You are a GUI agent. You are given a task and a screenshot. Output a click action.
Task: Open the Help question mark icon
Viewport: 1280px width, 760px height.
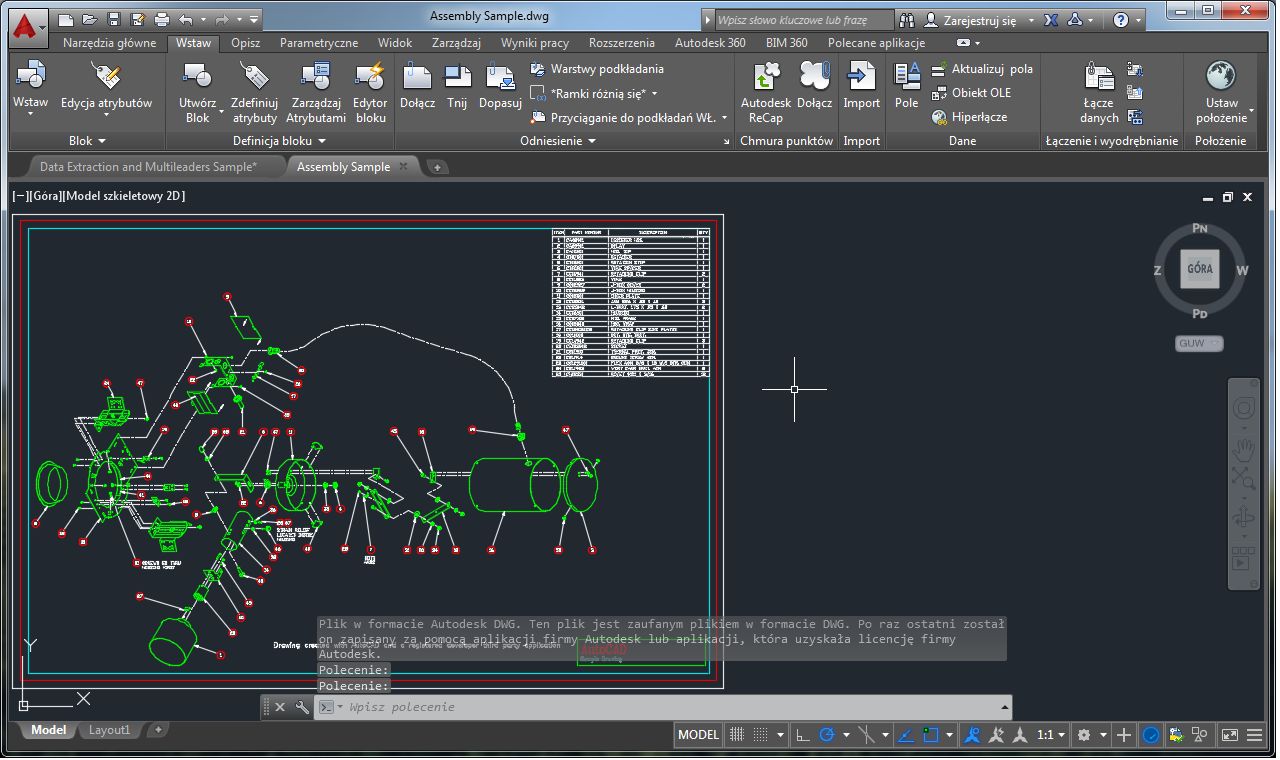point(1121,20)
